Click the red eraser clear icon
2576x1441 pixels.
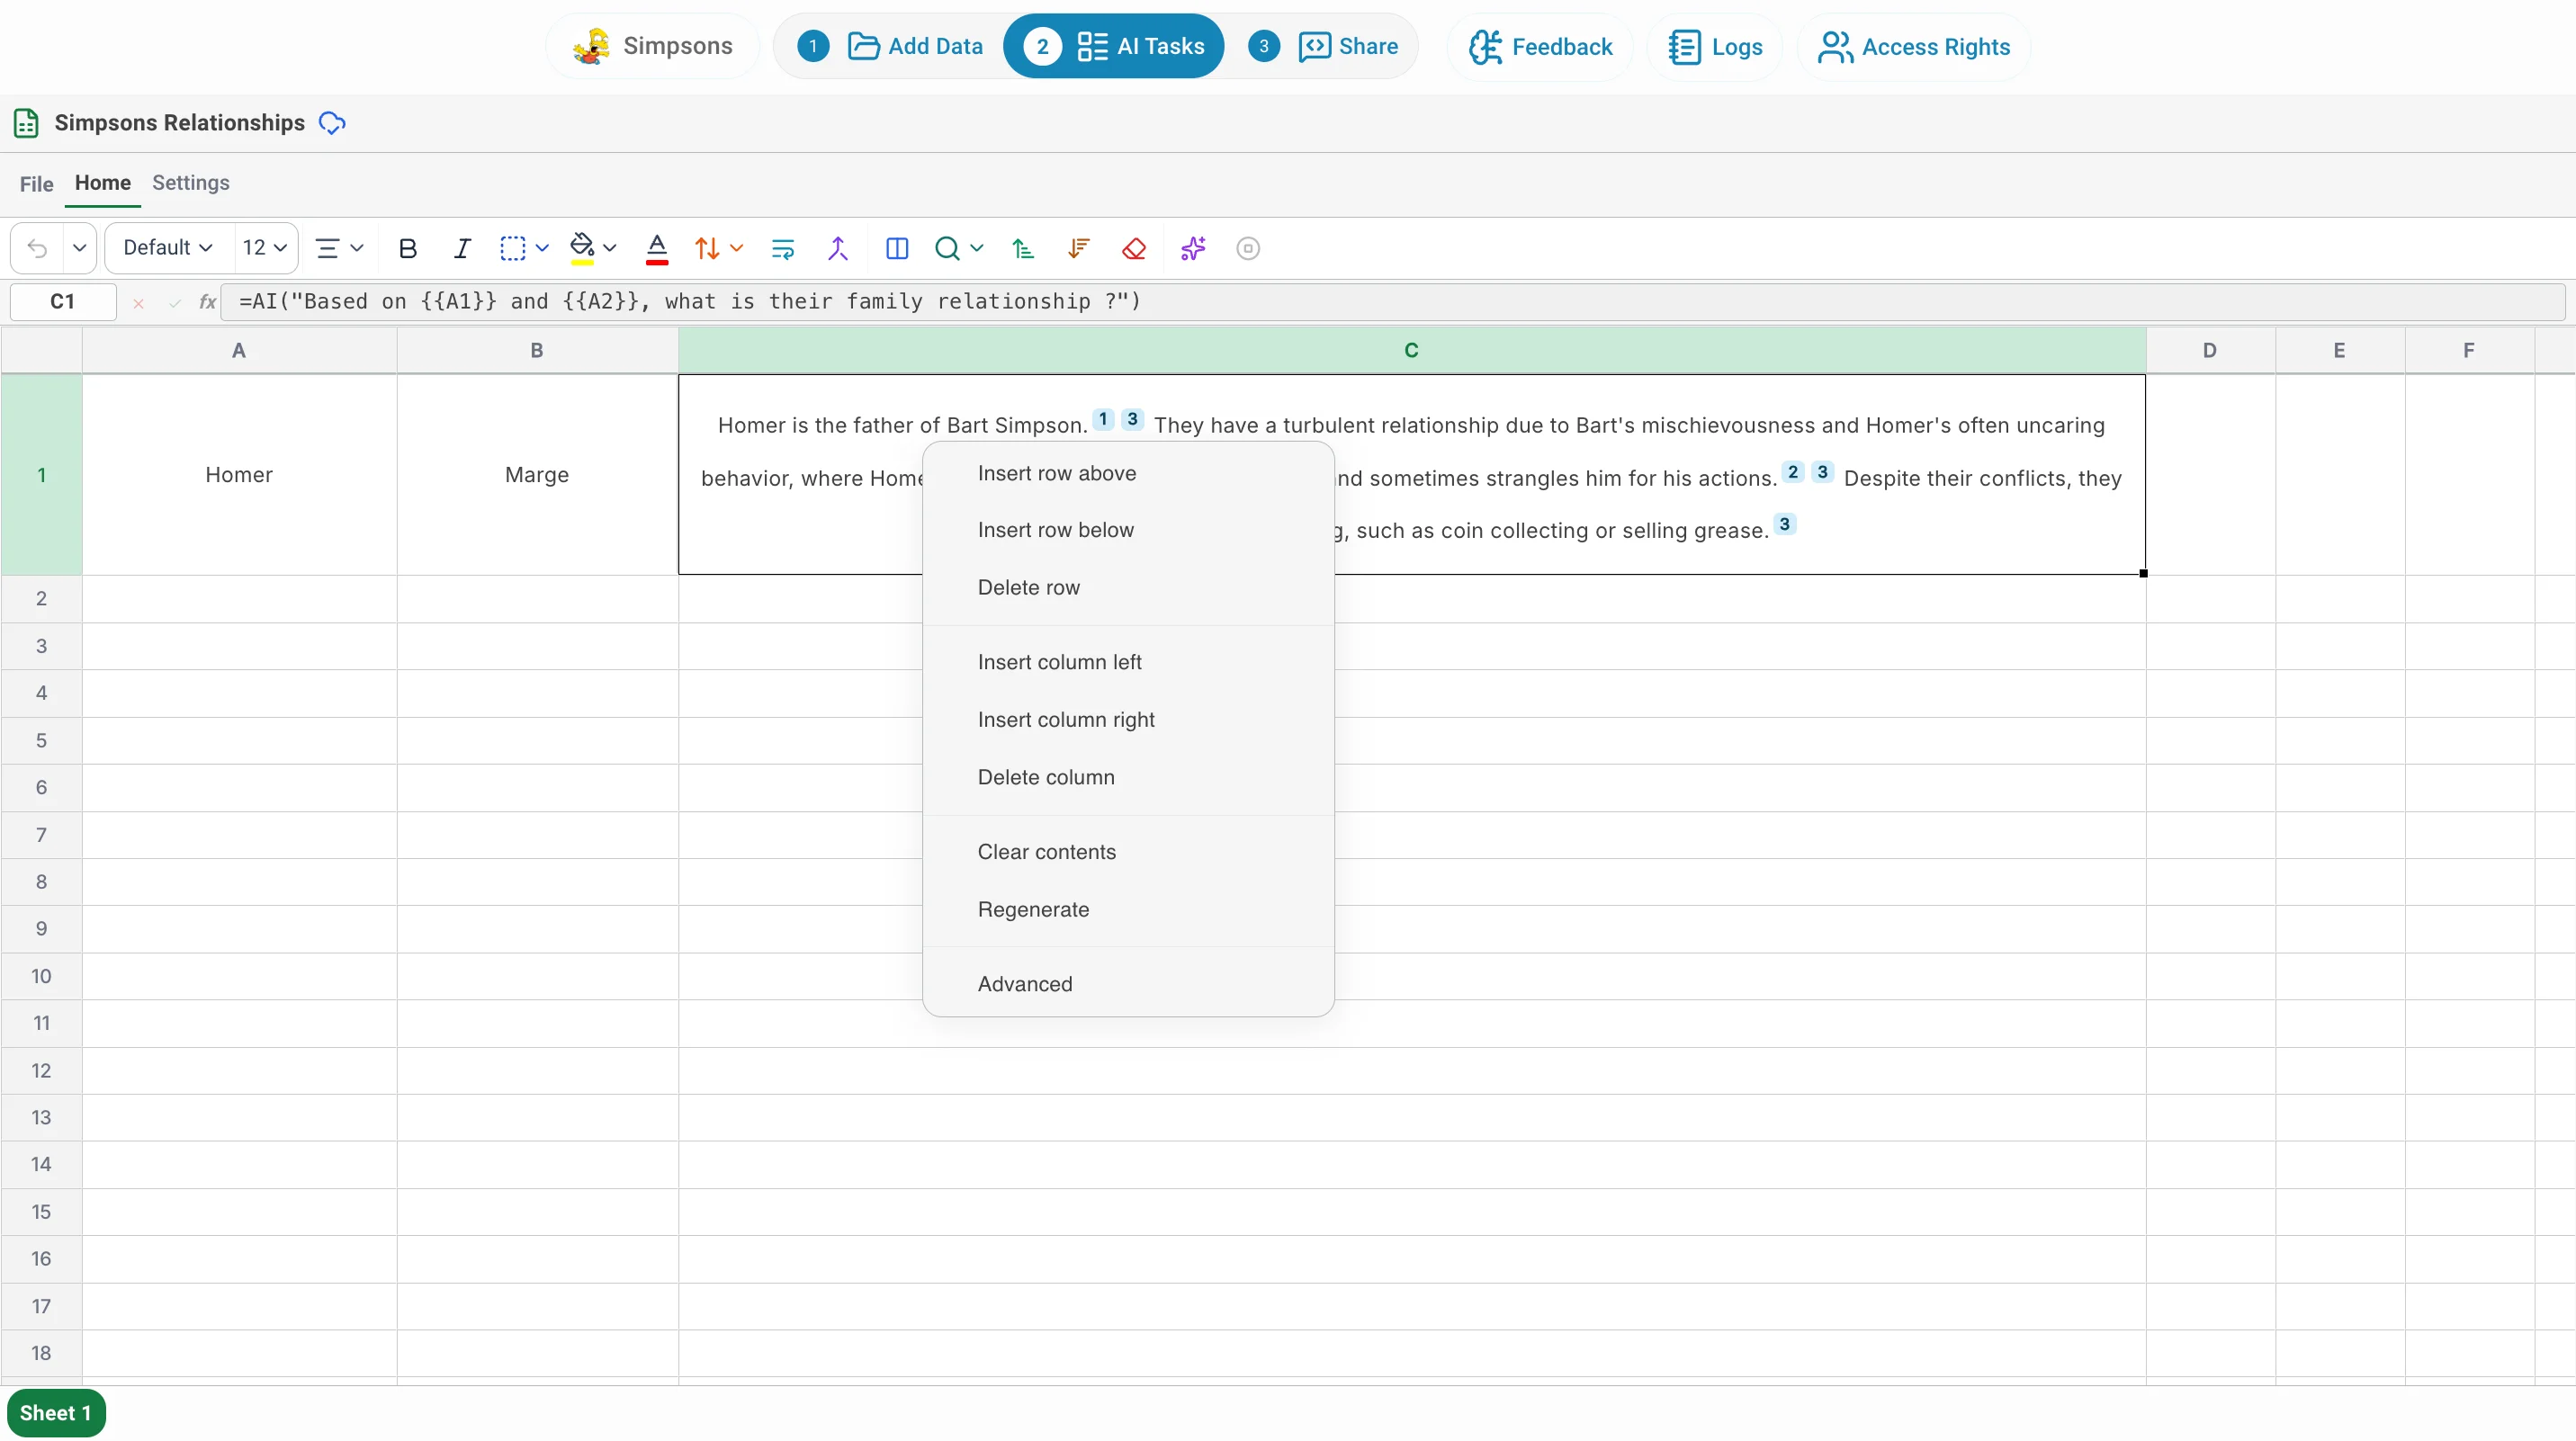[x=1134, y=248]
